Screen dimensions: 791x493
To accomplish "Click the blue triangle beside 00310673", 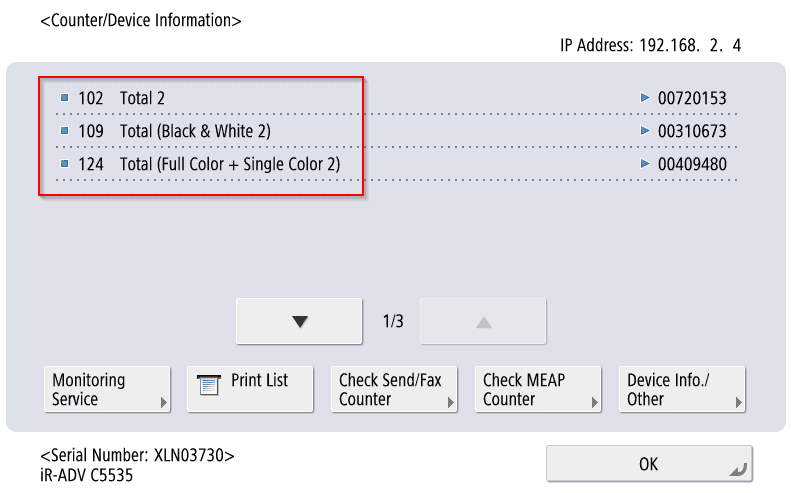I will coord(645,131).
